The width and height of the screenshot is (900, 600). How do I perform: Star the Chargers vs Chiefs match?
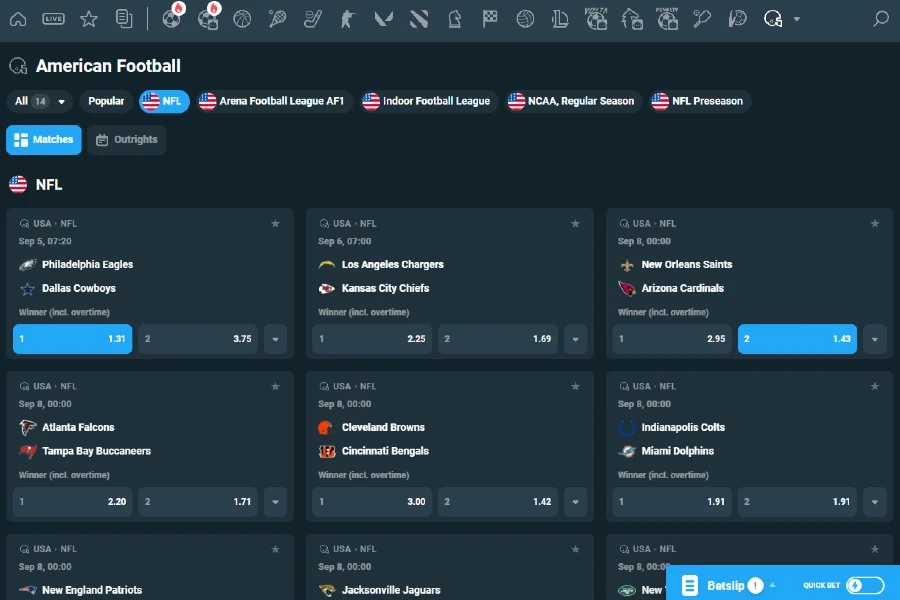click(575, 224)
